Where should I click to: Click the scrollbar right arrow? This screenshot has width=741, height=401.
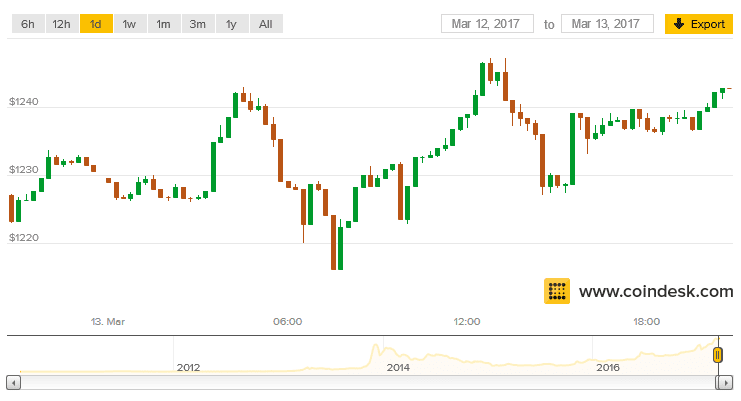point(728,382)
